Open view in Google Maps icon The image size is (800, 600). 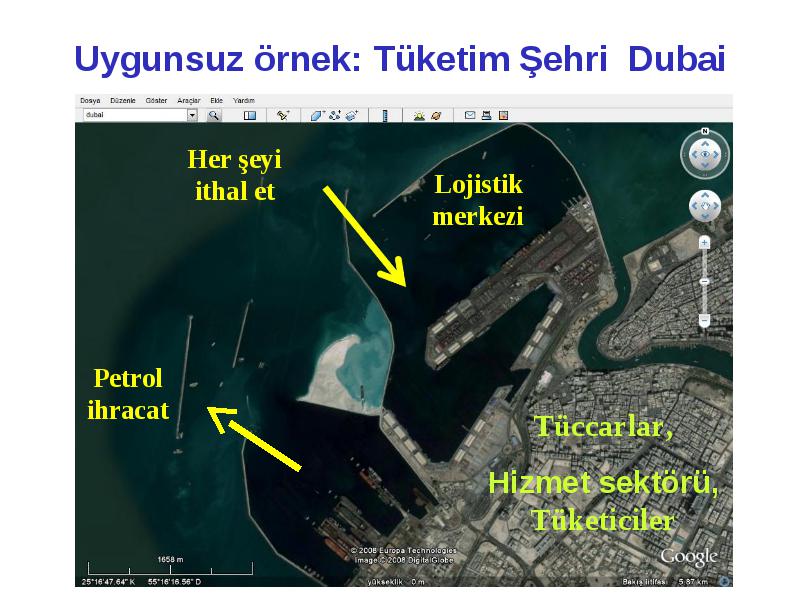504,115
